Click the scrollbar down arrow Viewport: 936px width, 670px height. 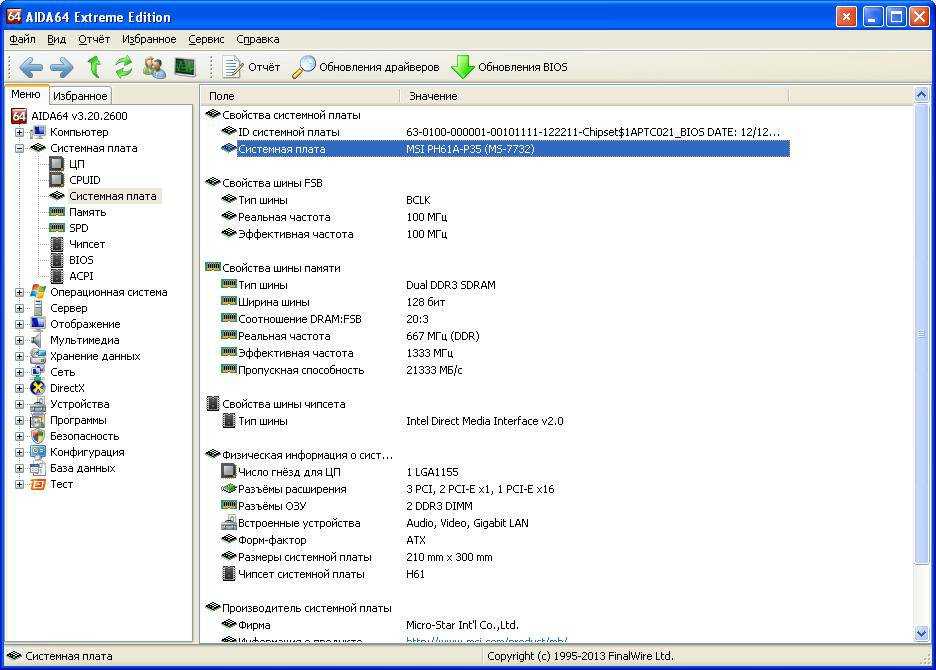tap(921, 633)
